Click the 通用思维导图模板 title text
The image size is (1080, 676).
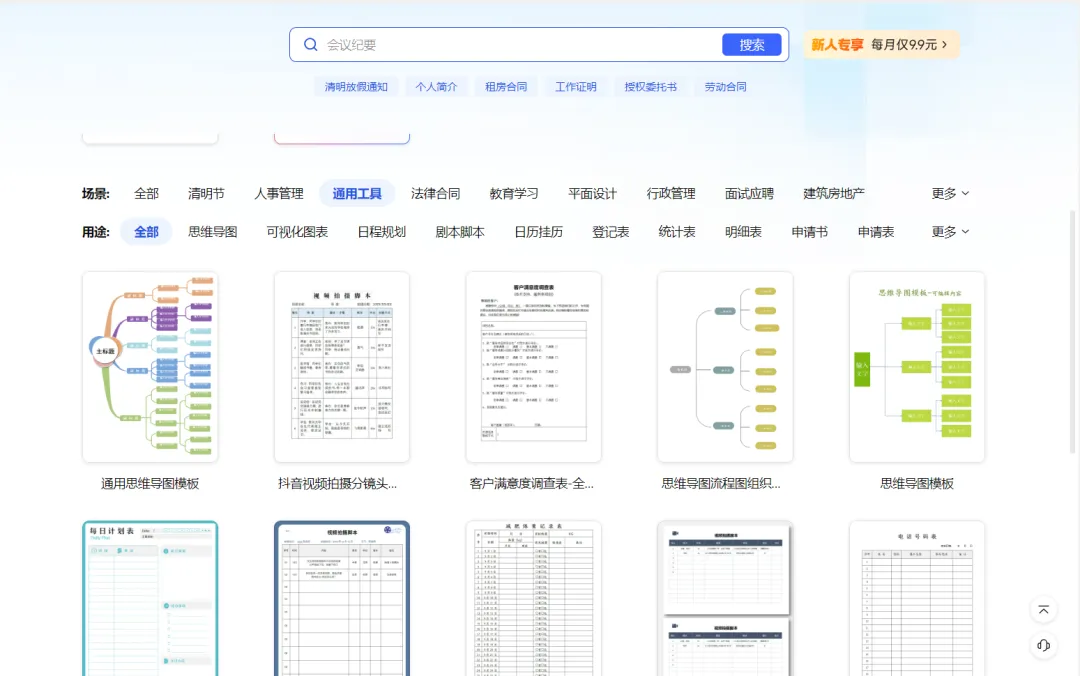(x=150, y=484)
